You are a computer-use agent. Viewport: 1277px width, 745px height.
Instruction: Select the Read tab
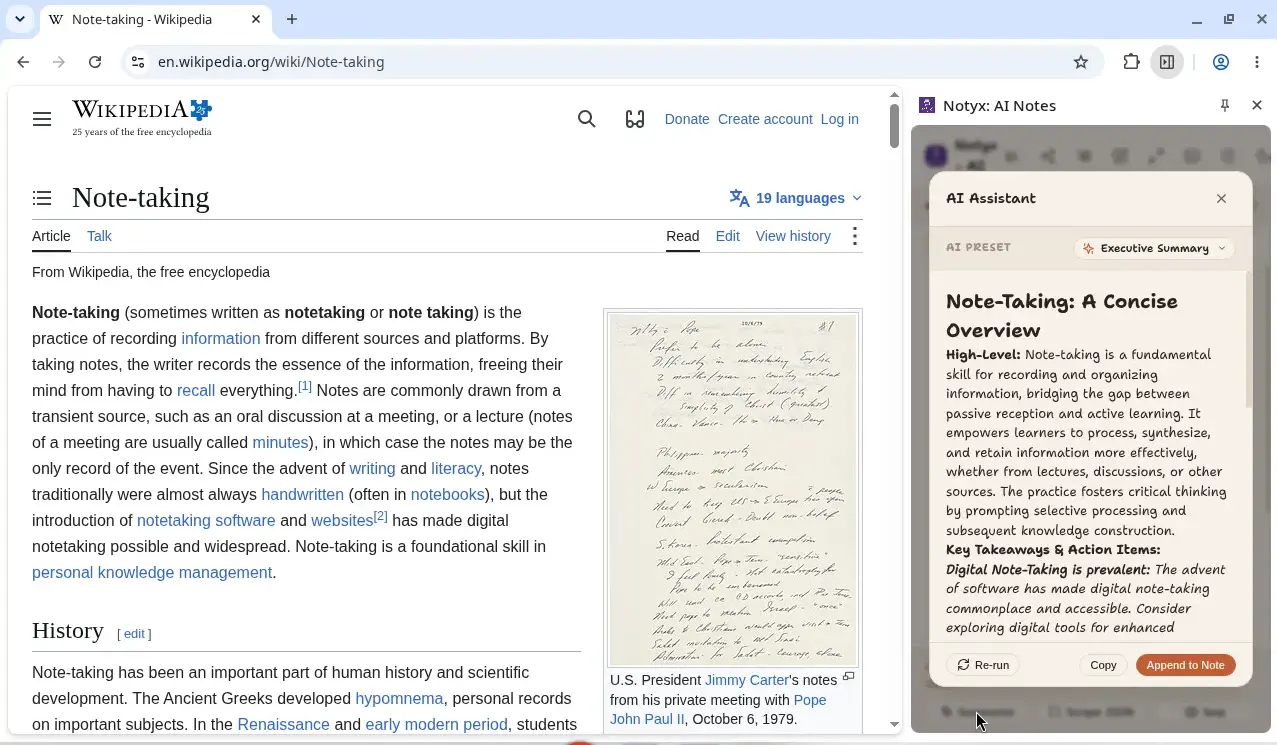point(682,236)
